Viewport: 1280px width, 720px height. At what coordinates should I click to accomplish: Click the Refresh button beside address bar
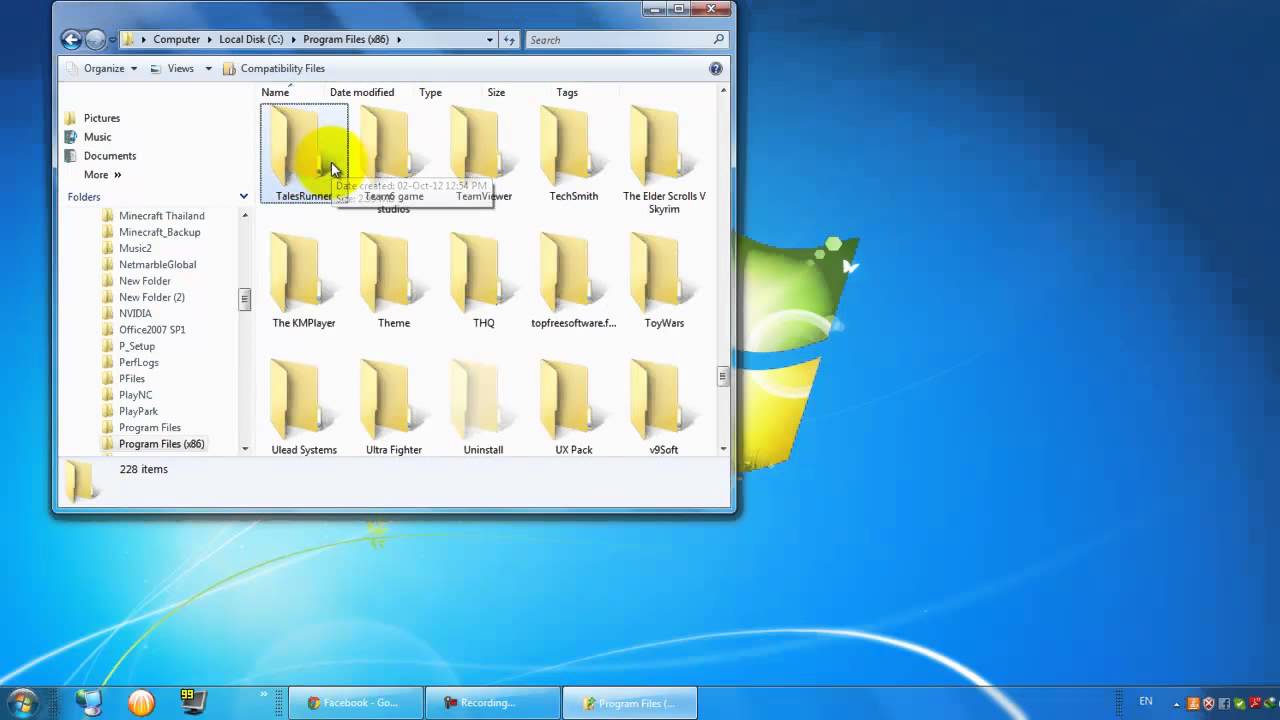510,40
